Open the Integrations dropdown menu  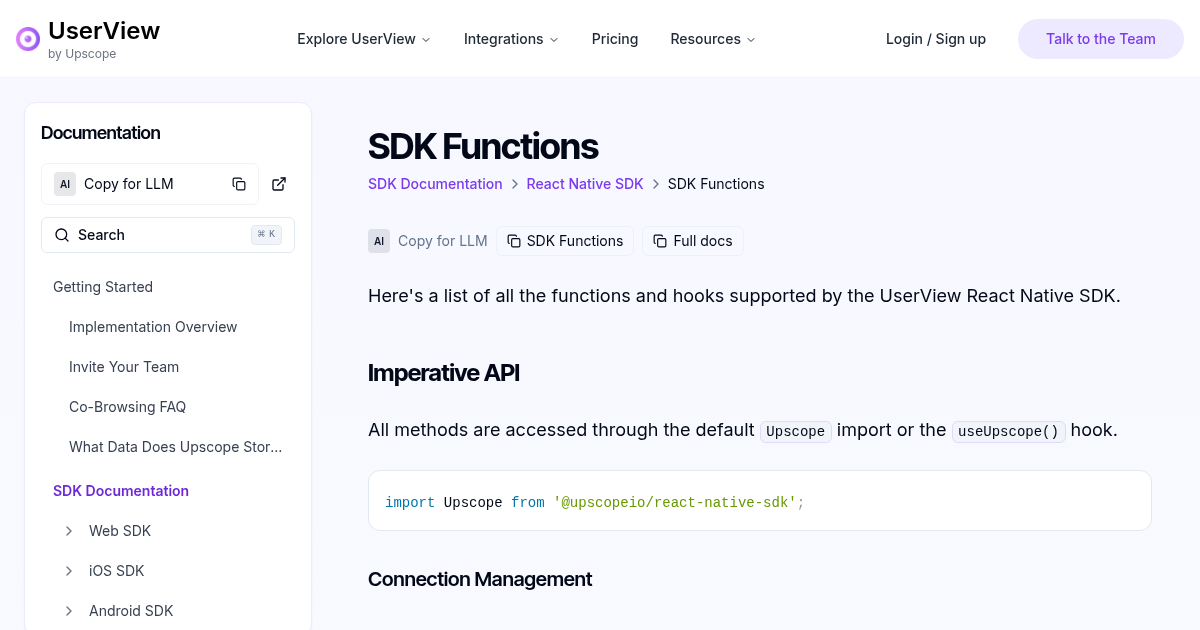(511, 39)
